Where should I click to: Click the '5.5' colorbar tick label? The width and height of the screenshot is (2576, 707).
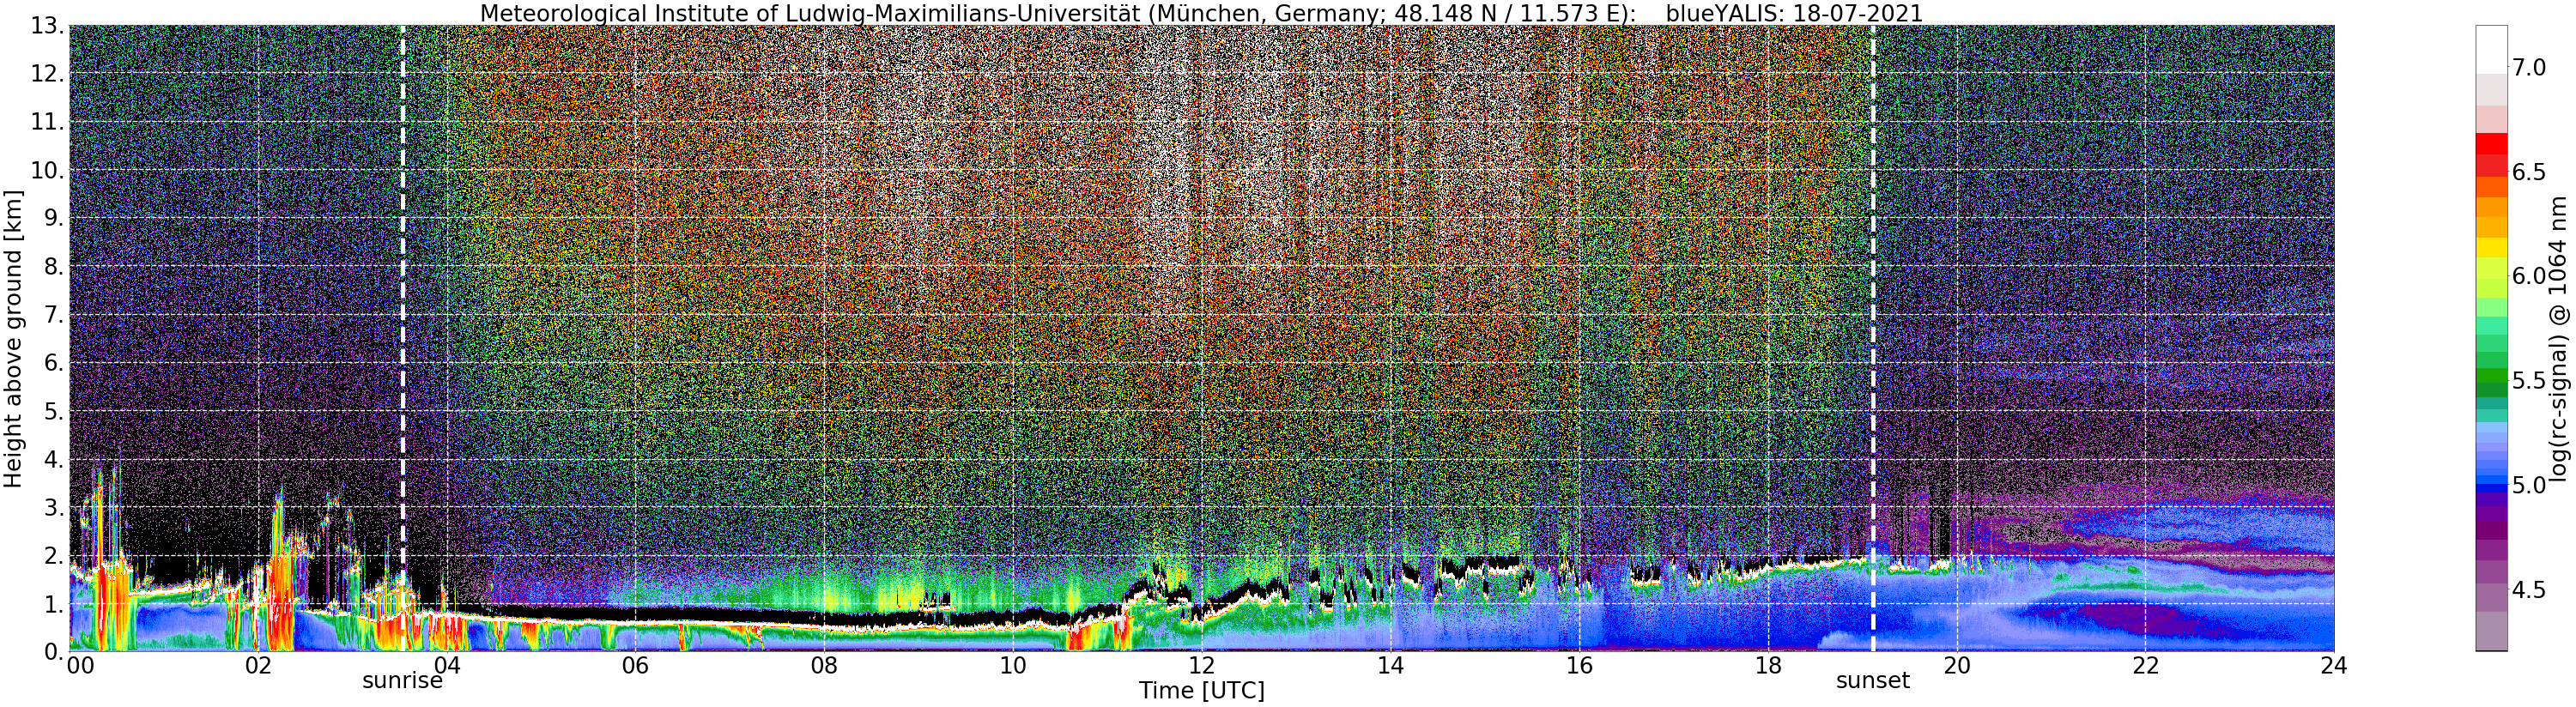pyautogui.click(x=2529, y=381)
